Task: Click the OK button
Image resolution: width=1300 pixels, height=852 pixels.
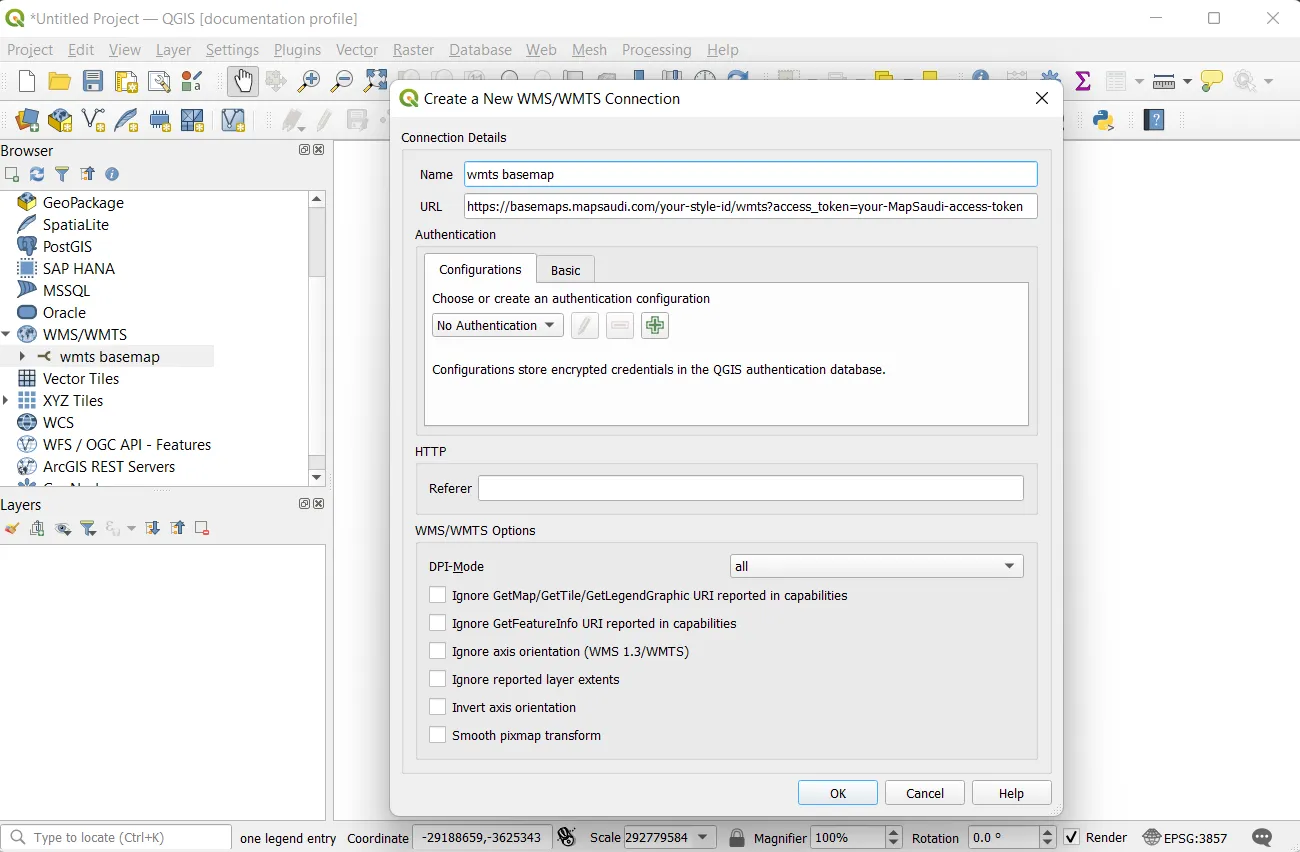Action: point(837,793)
